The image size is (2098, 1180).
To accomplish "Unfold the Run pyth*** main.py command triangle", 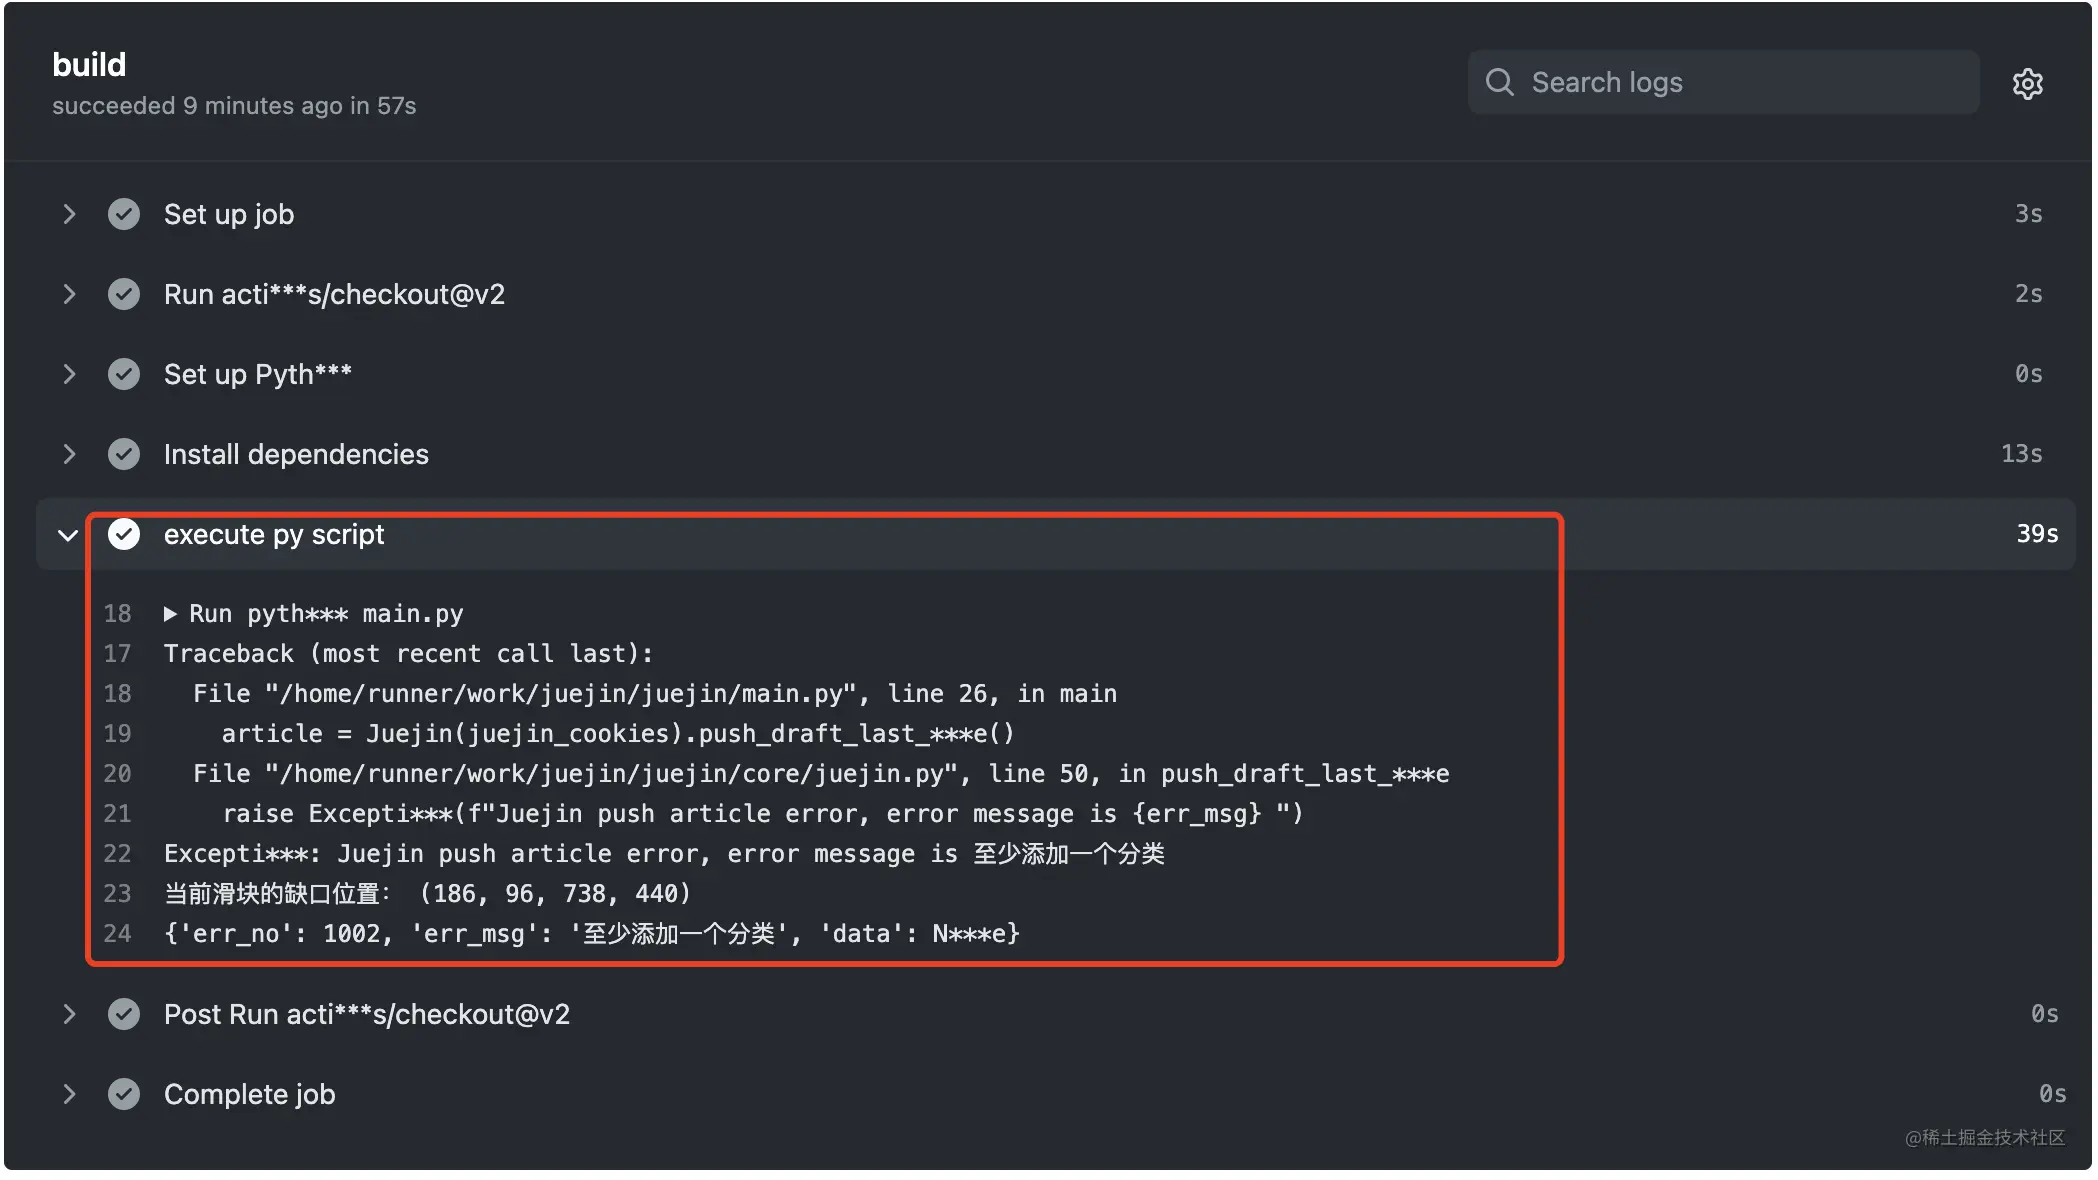I will click(170, 614).
